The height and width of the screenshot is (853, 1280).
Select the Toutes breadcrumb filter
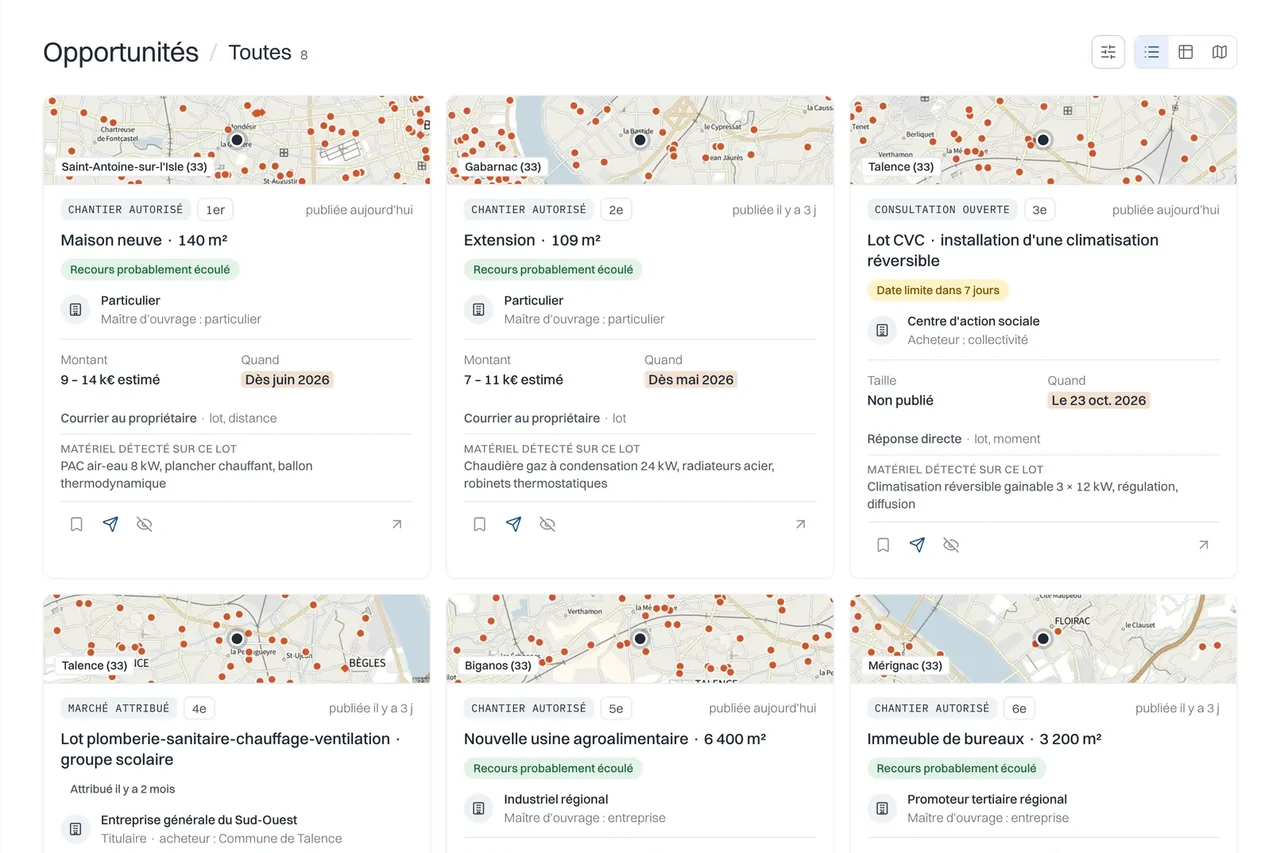point(260,53)
